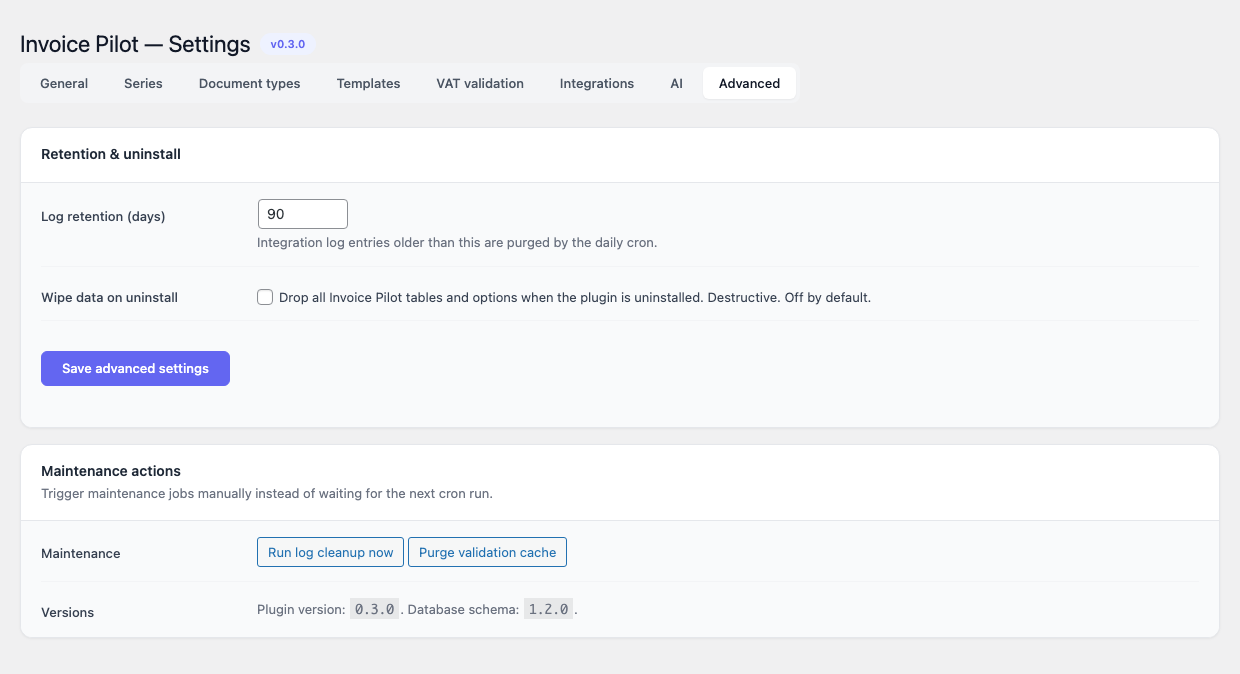The image size is (1240, 674).
Task: Select the VAT validation tab
Action: 480,84
